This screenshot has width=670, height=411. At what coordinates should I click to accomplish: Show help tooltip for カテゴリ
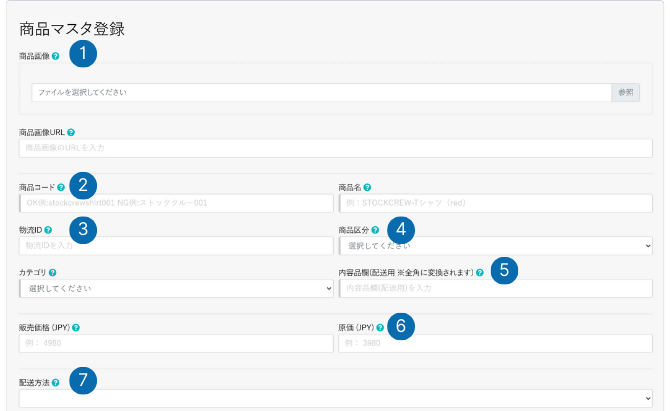[x=52, y=272]
